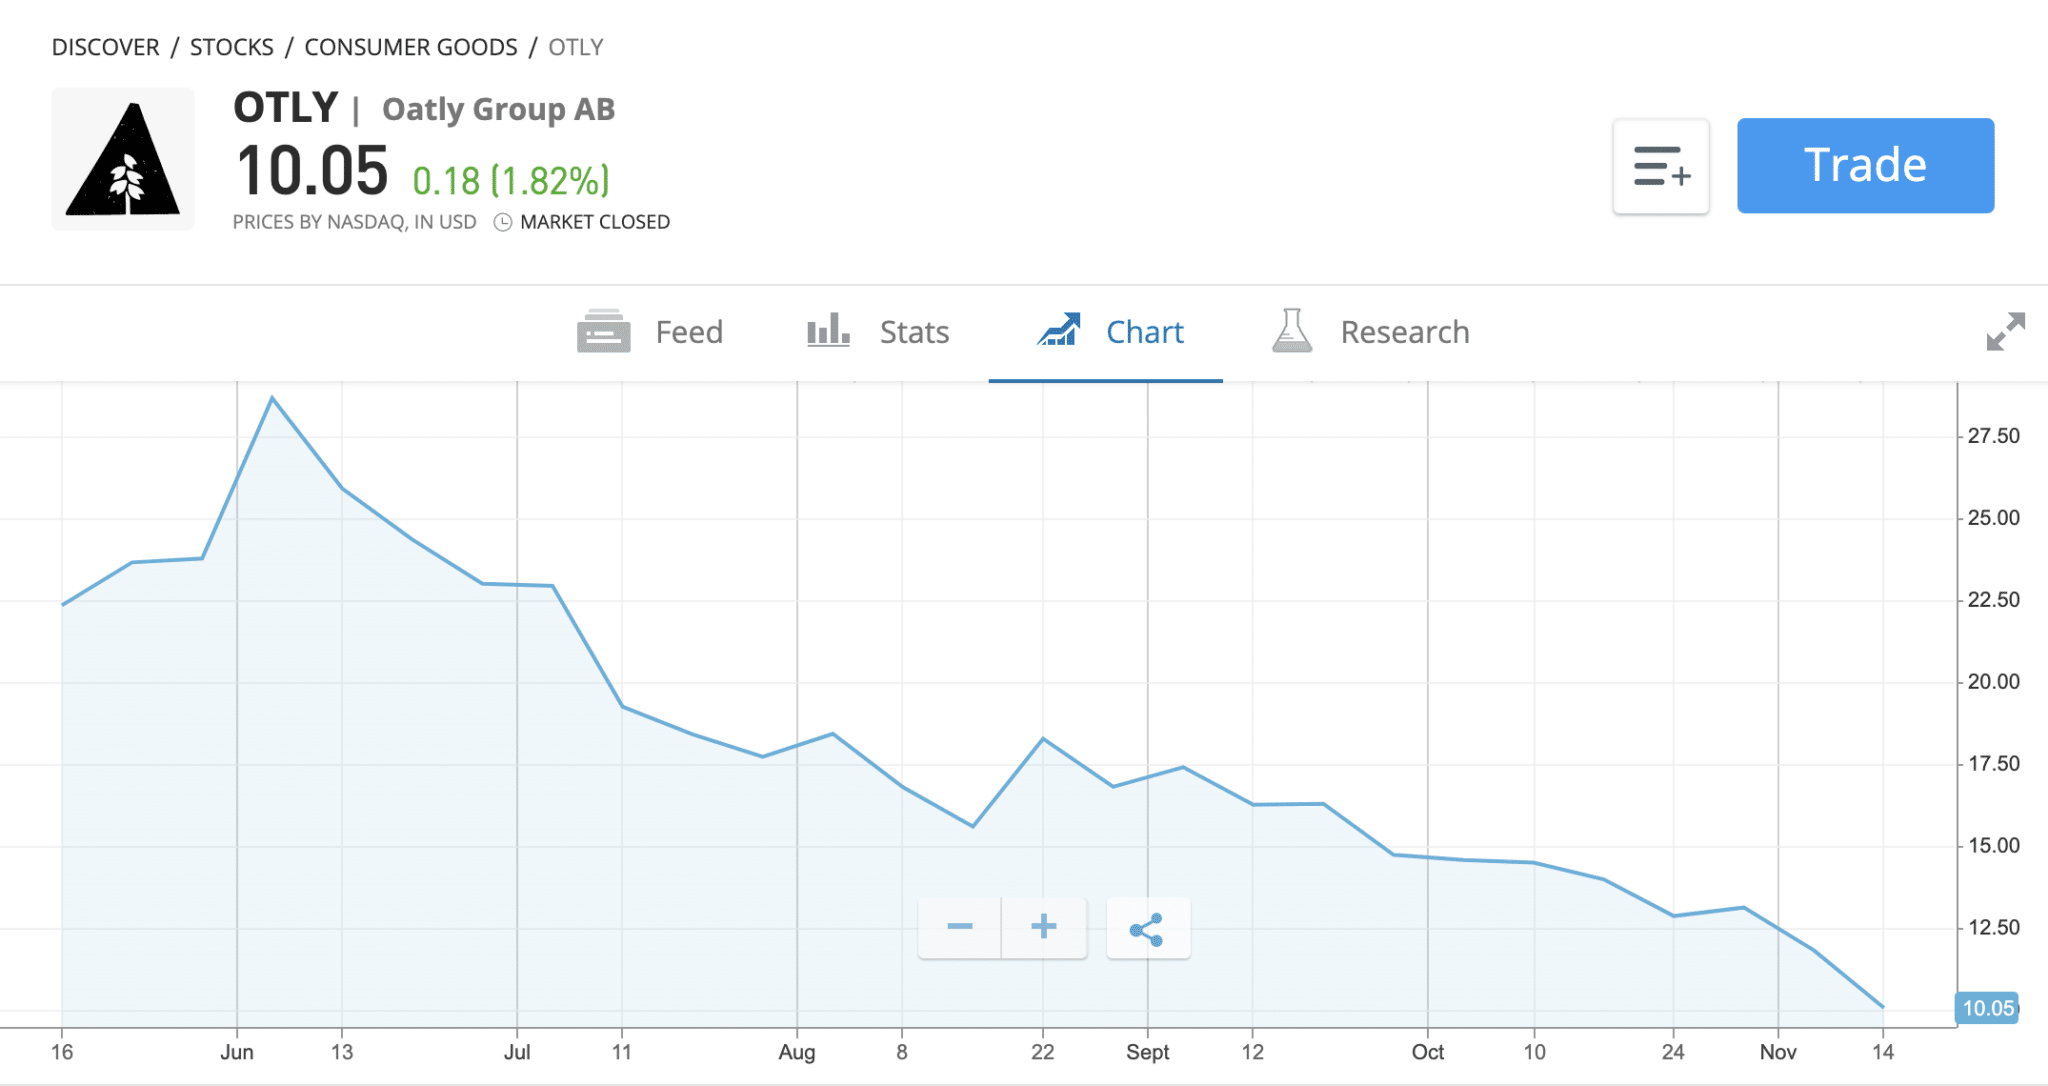
Task: Click the Trade button
Action: pyautogui.click(x=1865, y=165)
